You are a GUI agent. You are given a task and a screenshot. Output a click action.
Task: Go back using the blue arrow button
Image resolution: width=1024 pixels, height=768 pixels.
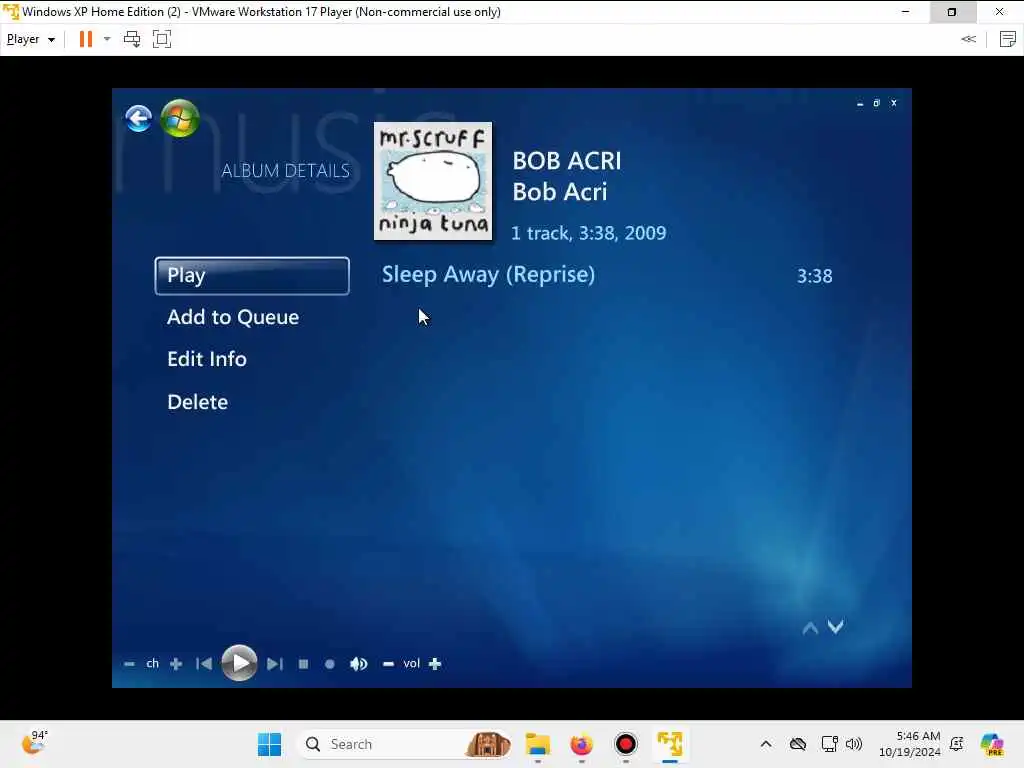click(x=138, y=119)
